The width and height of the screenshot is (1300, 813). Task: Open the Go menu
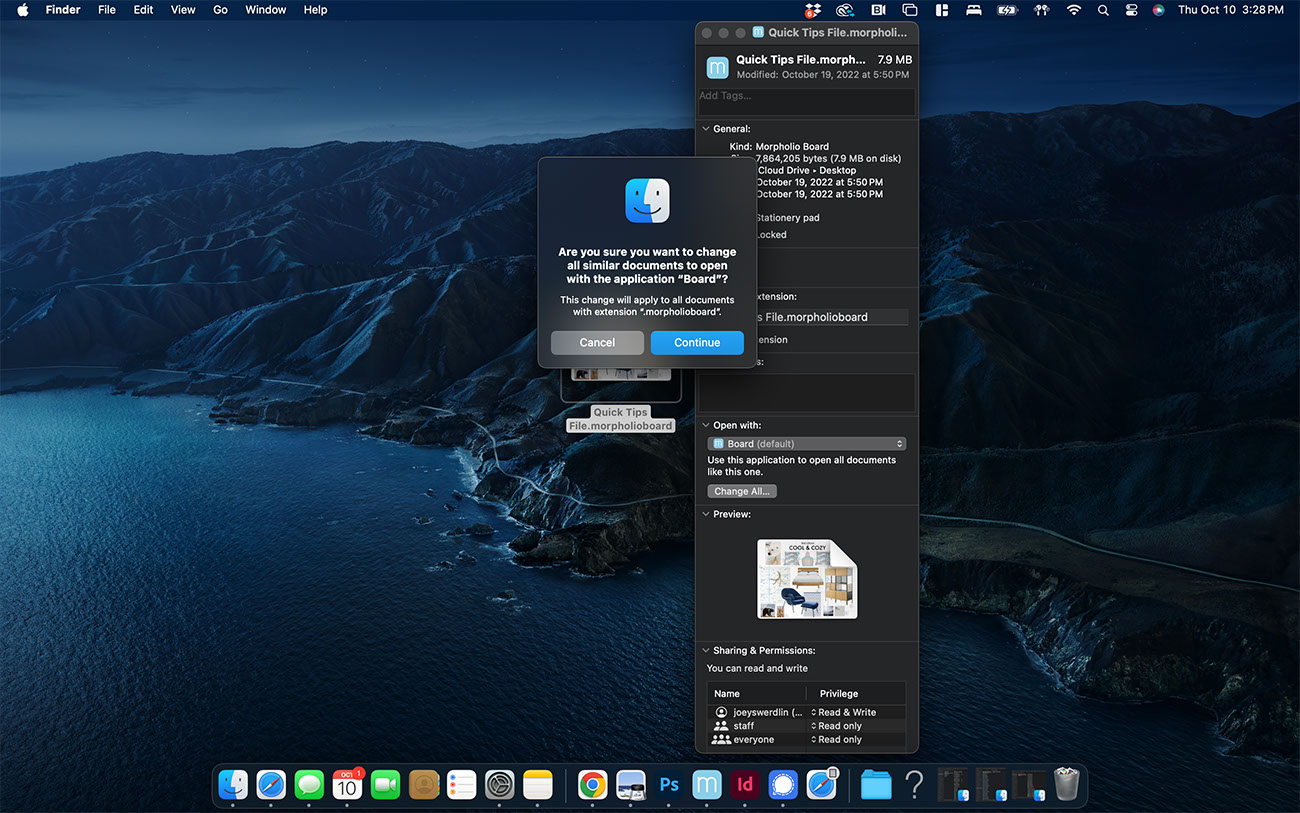pos(220,10)
